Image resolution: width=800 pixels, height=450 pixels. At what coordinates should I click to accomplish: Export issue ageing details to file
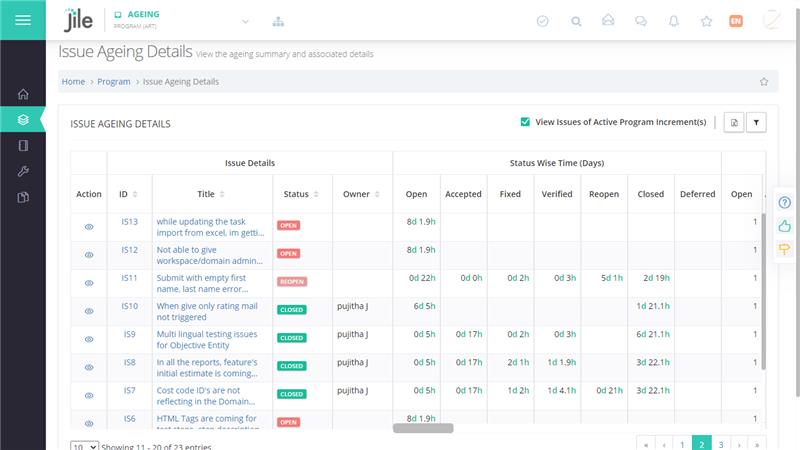(733, 122)
